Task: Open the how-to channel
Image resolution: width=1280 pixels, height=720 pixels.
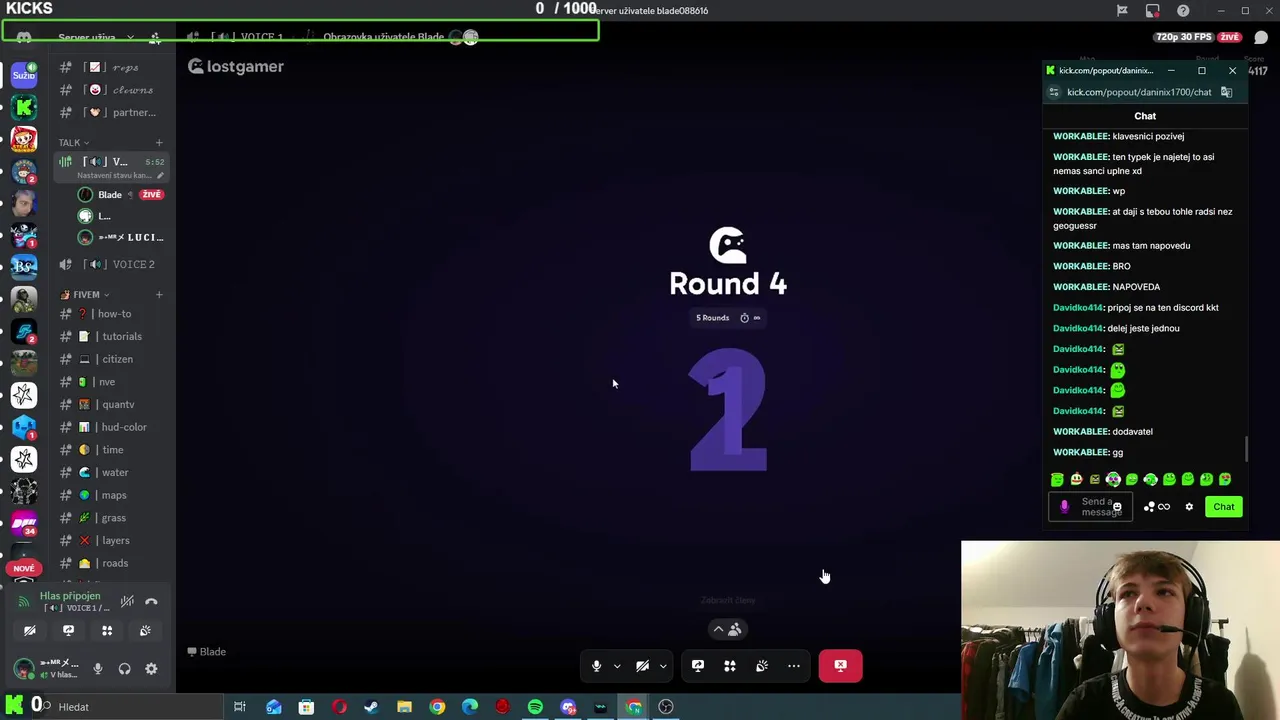Action: click(110, 314)
